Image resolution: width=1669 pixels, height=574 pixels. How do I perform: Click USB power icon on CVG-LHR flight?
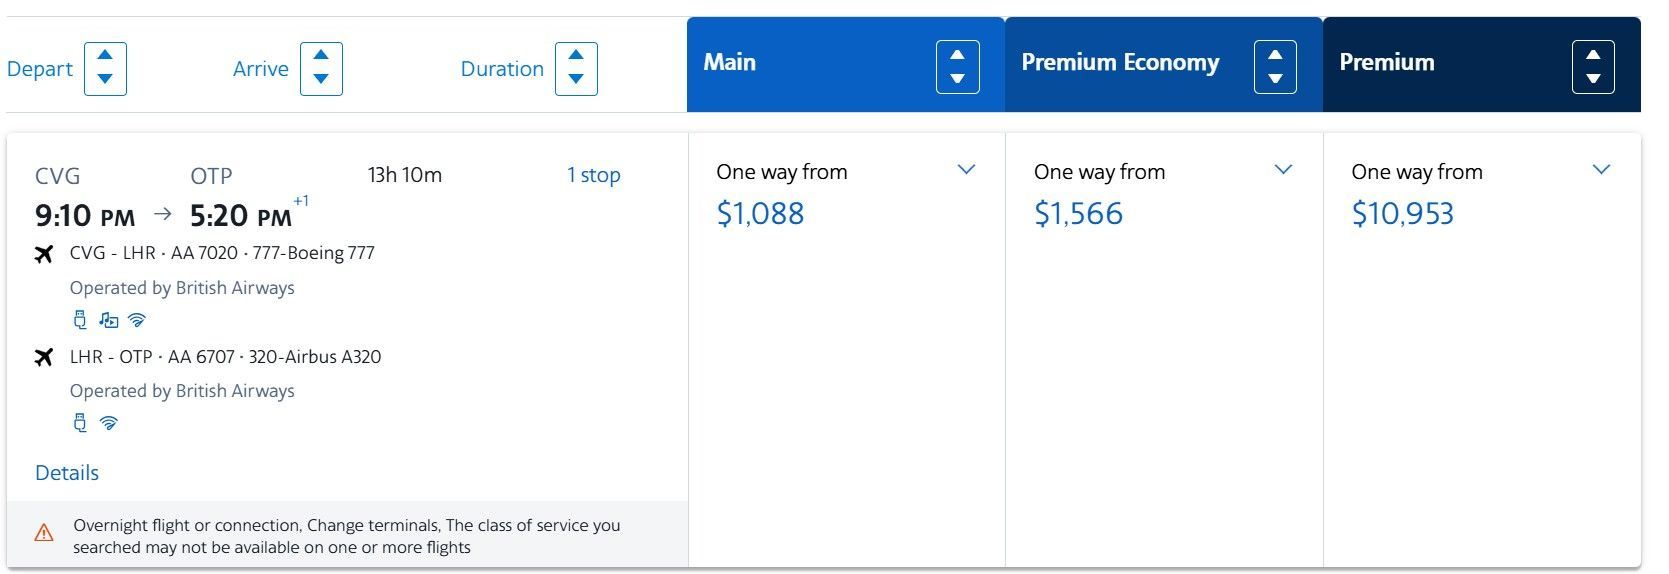(80, 320)
